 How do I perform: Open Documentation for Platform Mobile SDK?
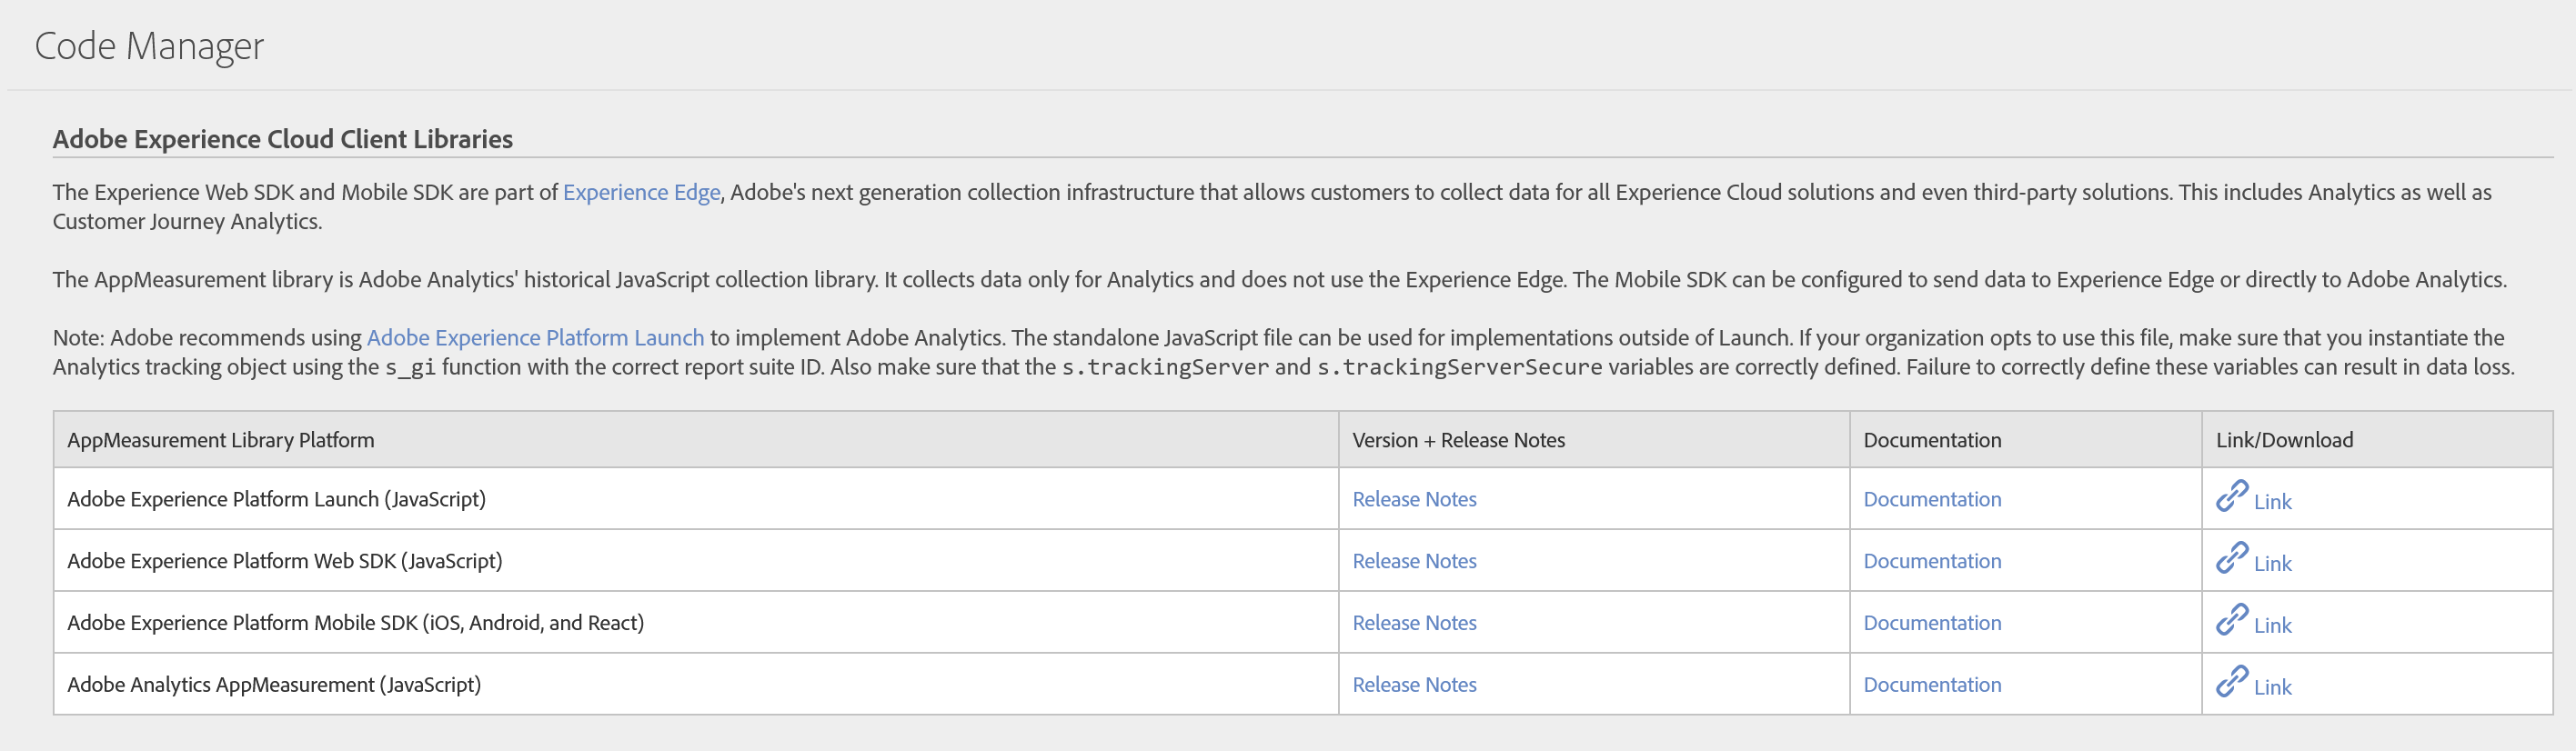[1932, 623]
